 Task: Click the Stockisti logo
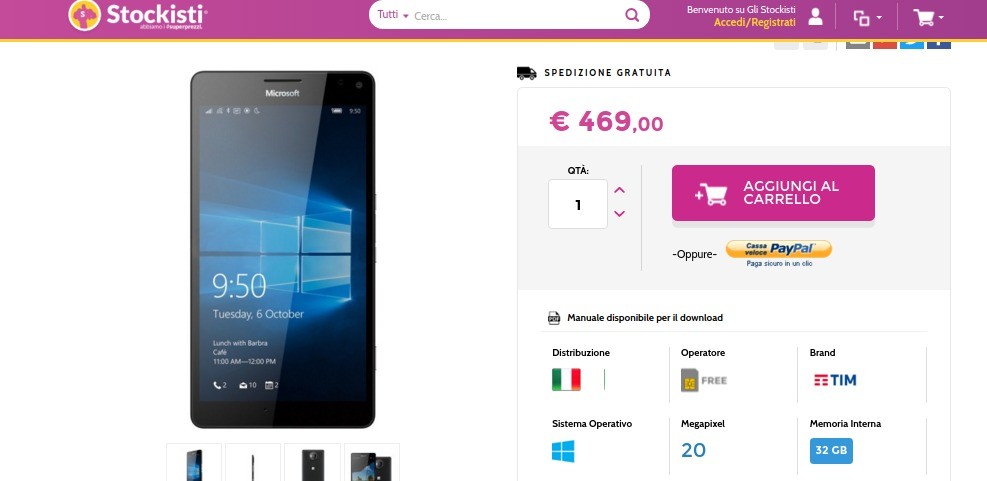[x=138, y=15]
